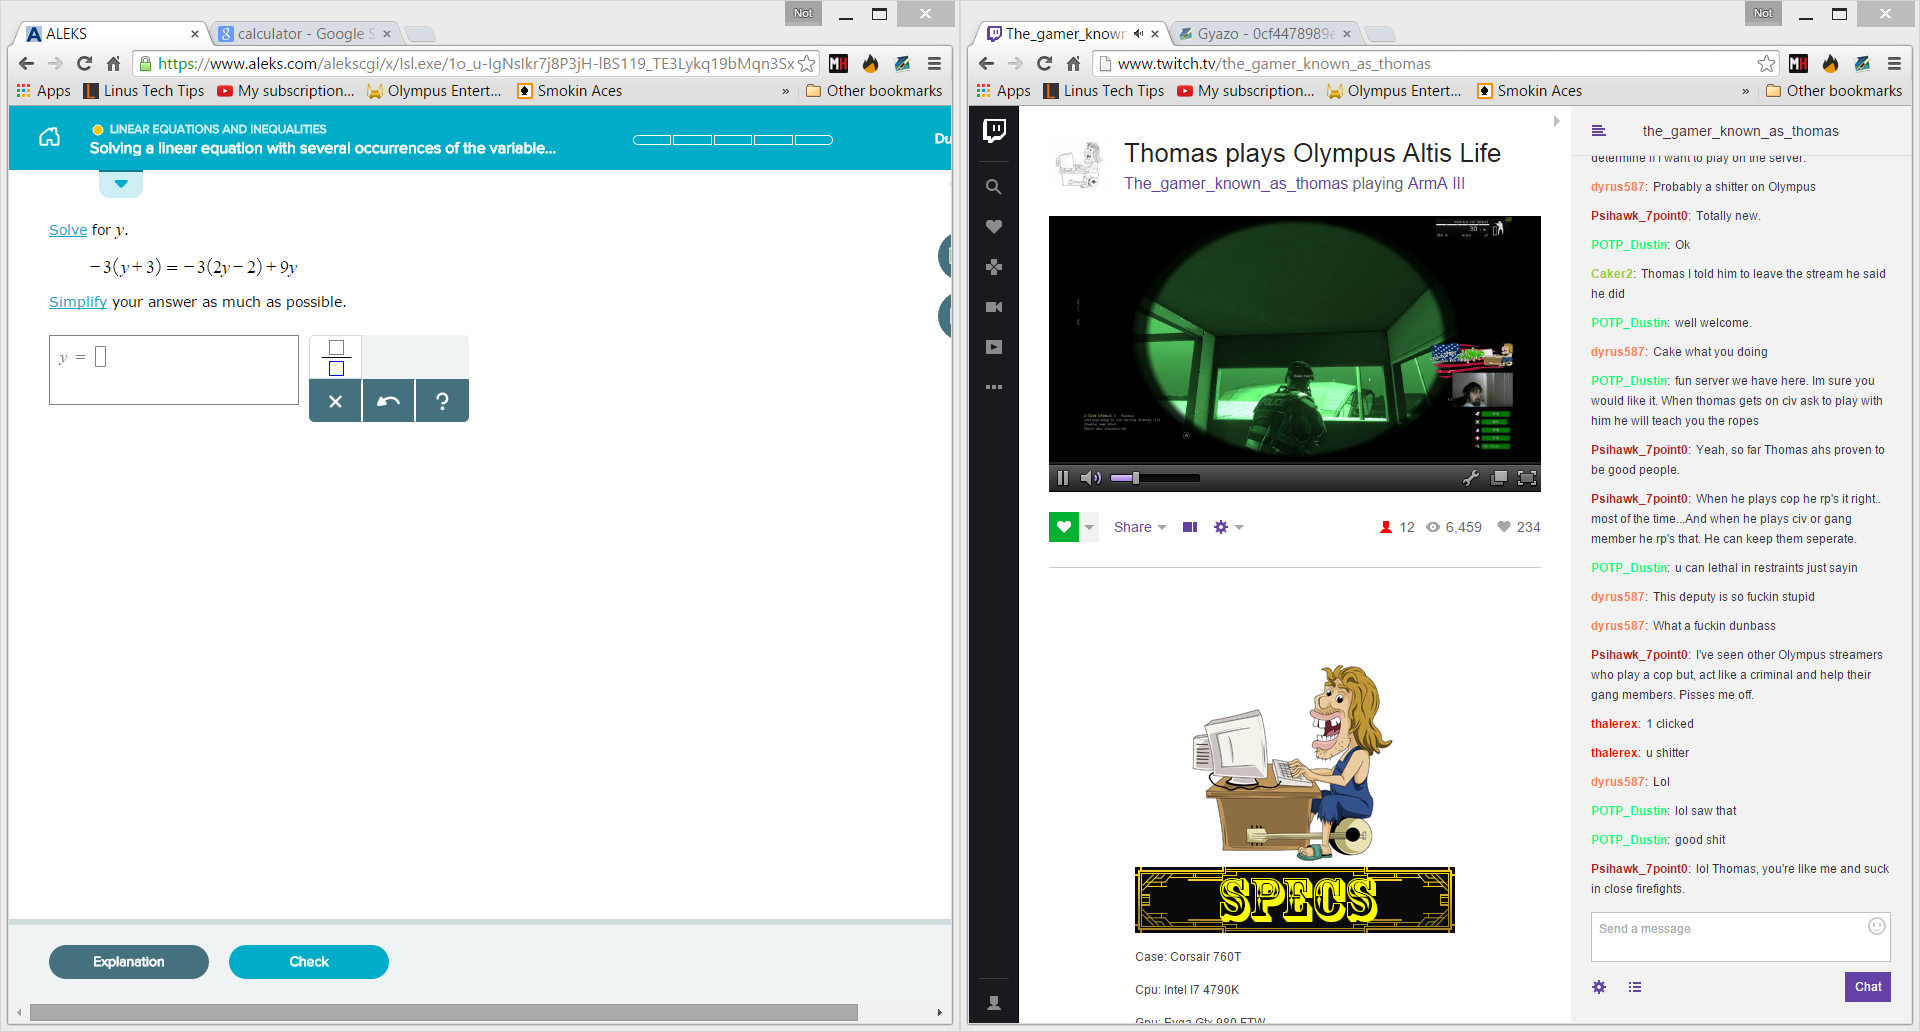Toggle follow with the green heart button
This screenshot has height=1032, width=1920.
(x=1064, y=527)
